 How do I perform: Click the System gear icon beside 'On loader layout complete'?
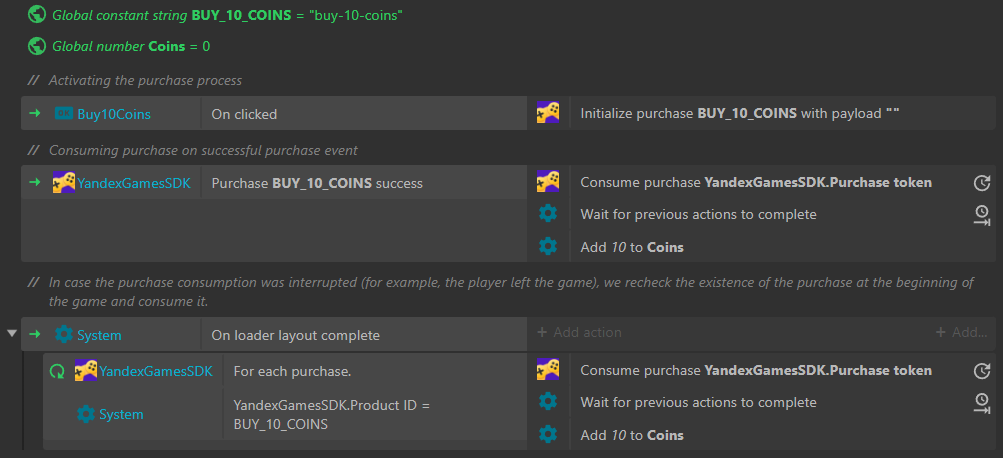pyautogui.click(x=64, y=334)
